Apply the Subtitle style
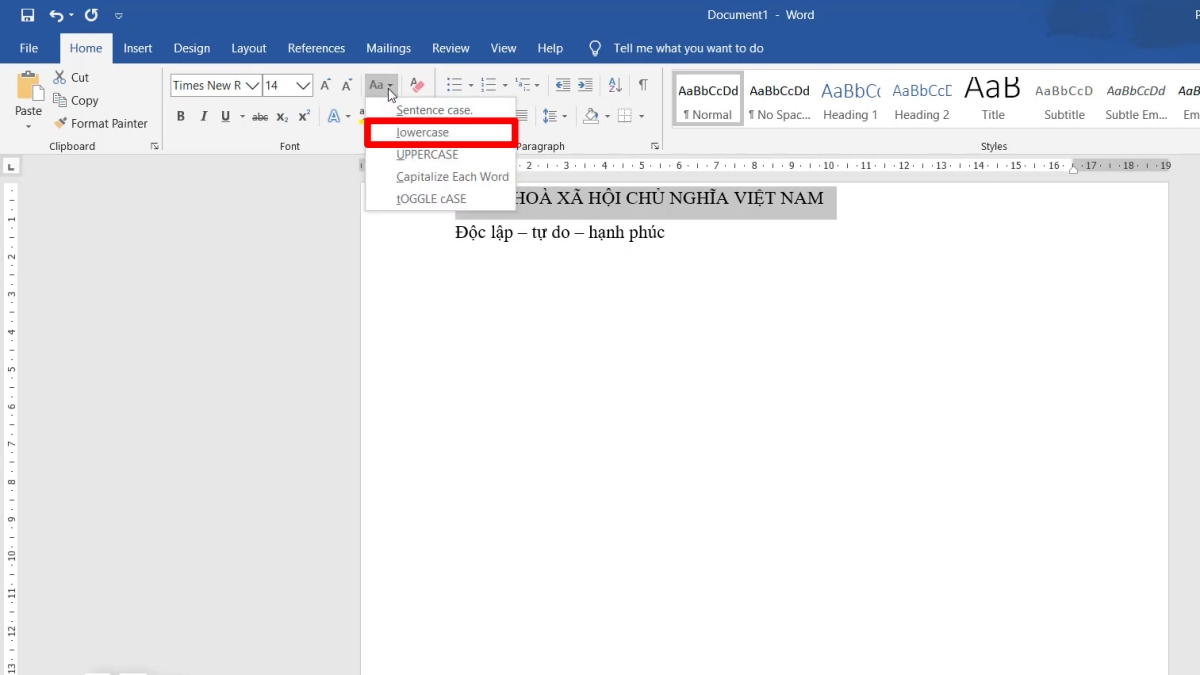 point(1064,99)
